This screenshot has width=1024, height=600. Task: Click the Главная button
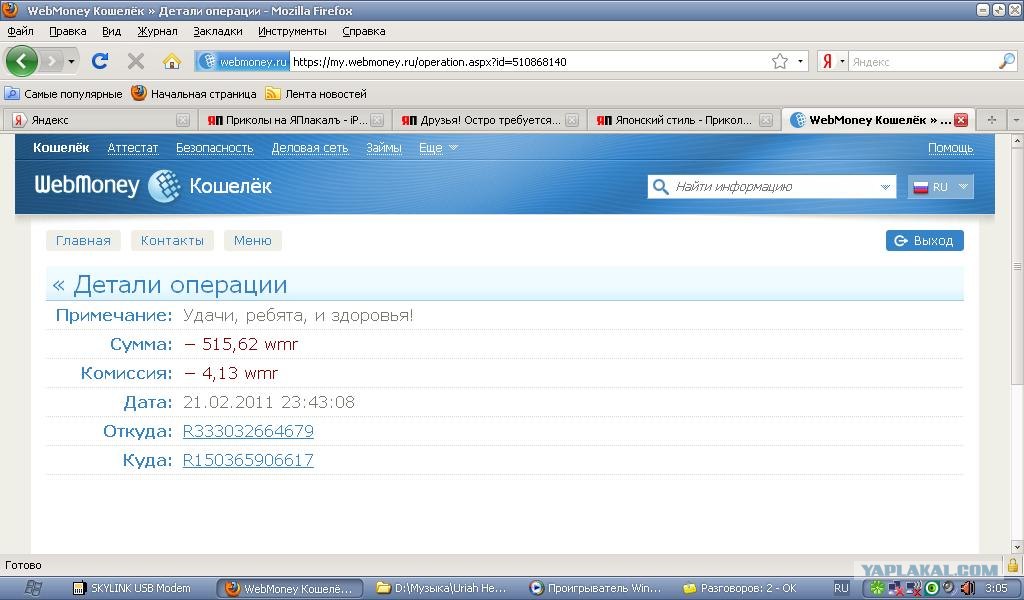point(83,240)
